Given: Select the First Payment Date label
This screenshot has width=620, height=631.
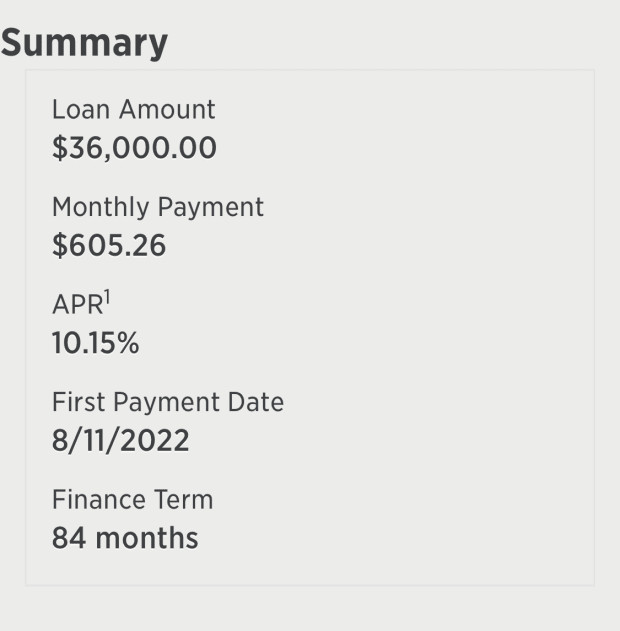Looking at the screenshot, I should [x=168, y=402].
